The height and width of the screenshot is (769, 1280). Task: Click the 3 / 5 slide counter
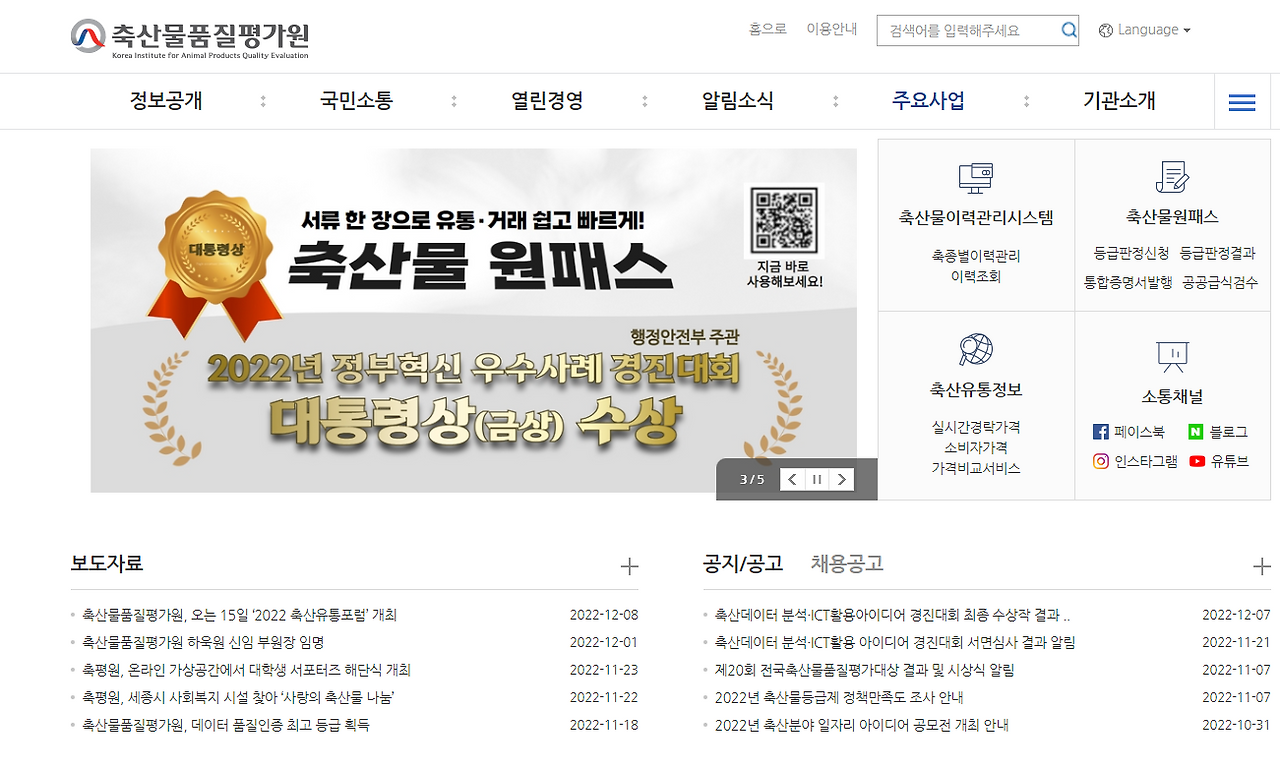coord(752,480)
